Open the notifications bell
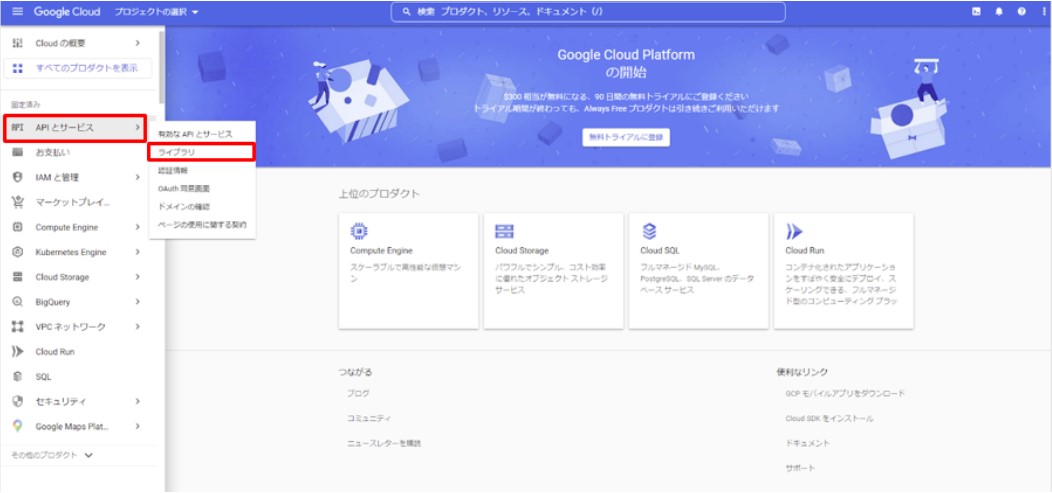 point(999,11)
